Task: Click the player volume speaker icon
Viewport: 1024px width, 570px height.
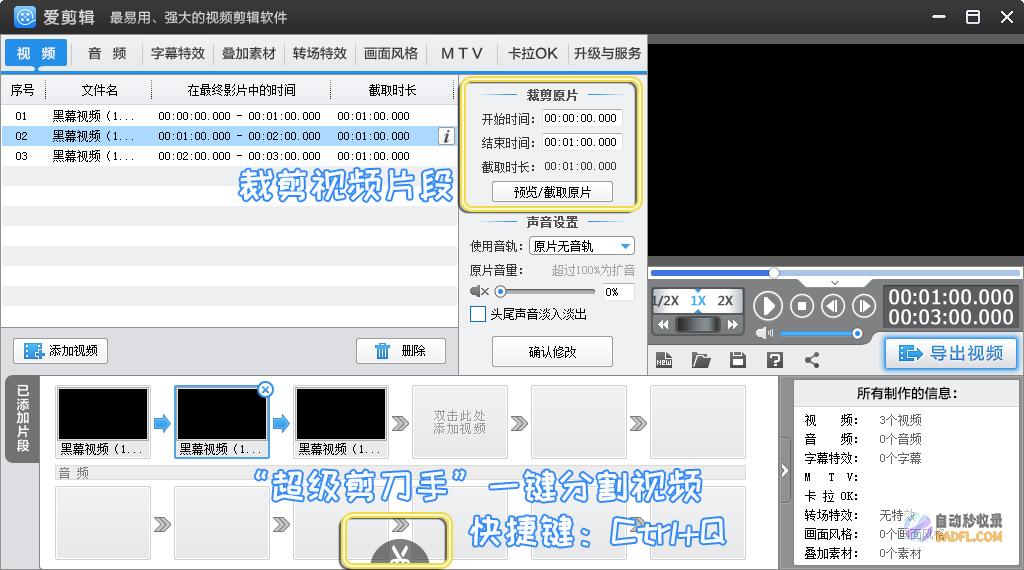Action: 763,333
